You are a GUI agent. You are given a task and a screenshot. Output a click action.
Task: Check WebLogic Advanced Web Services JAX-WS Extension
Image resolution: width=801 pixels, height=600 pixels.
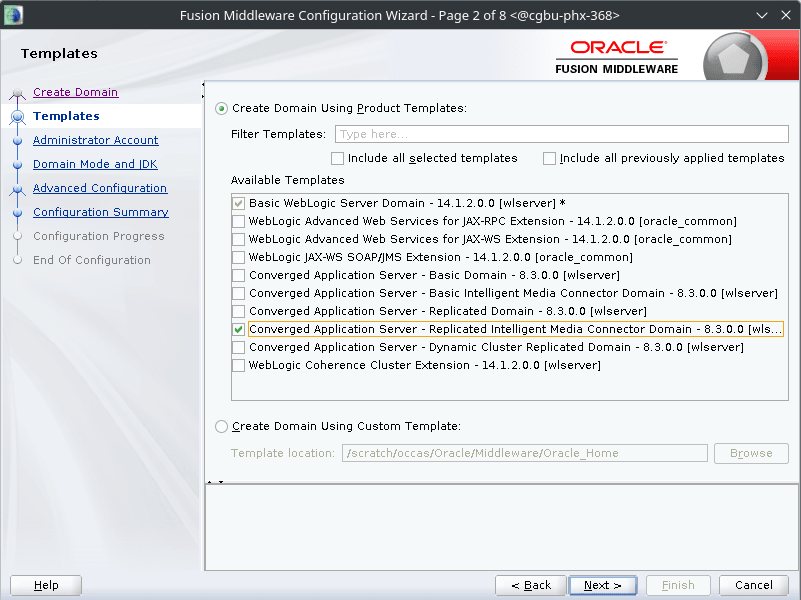tap(238, 239)
